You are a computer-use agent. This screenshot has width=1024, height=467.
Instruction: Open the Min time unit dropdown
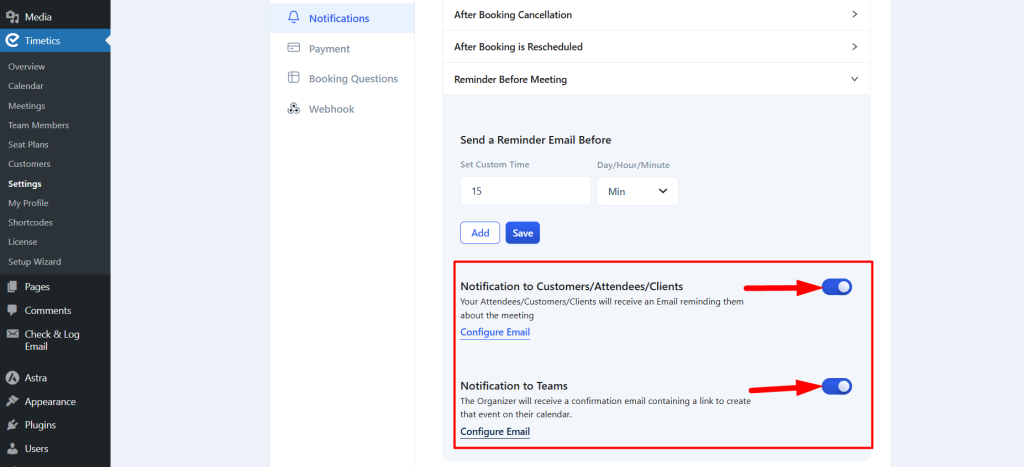pyautogui.click(x=637, y=191)
